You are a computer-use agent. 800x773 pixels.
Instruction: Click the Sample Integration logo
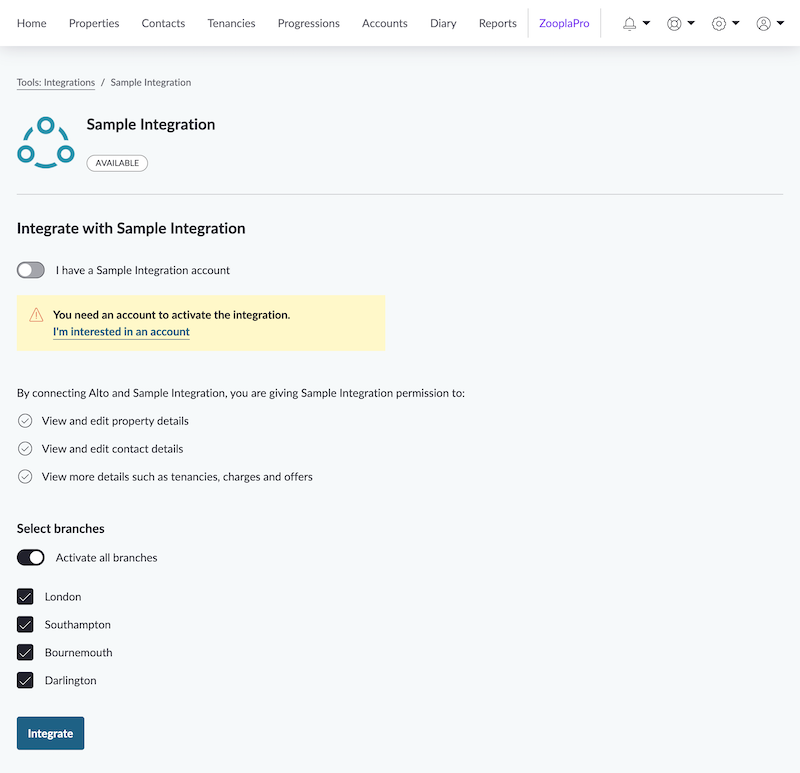[46, 143]
